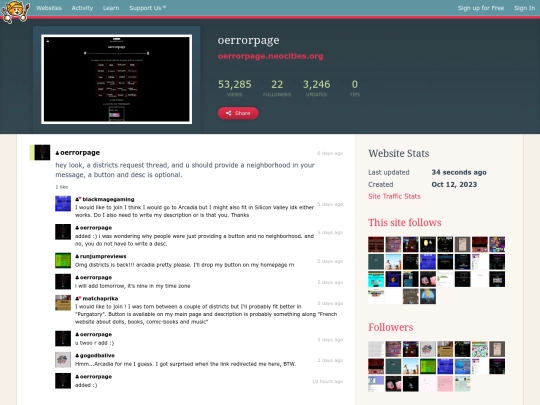Click matchaprika's avatar icon
Screen dimensions: 540x405
pos(63,303)
